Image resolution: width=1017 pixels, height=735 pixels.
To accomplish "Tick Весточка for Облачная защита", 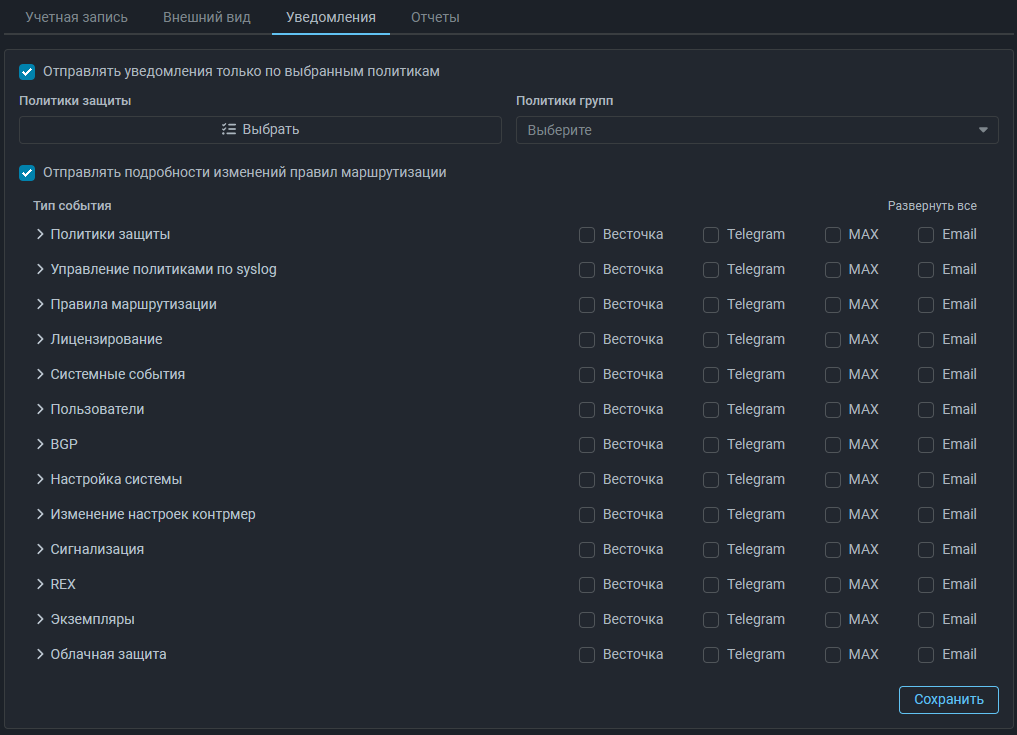I will 587,655.
